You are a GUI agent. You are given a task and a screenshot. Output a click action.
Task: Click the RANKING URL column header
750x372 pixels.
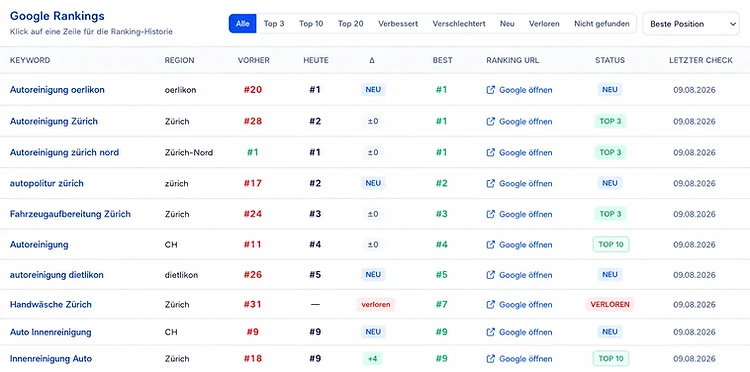click(512, 60)
